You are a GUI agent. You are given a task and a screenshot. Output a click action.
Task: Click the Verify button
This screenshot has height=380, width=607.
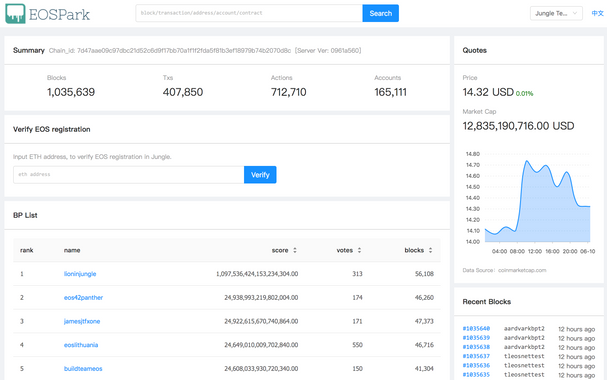tap(260, 175)
